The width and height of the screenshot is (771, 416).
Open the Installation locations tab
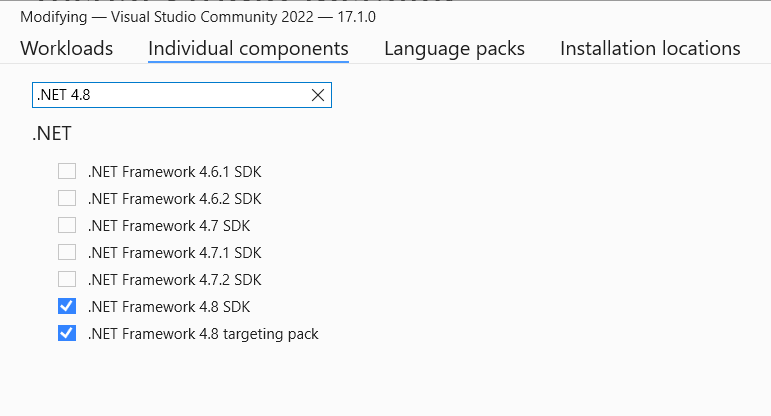click(x=650, y=48)
